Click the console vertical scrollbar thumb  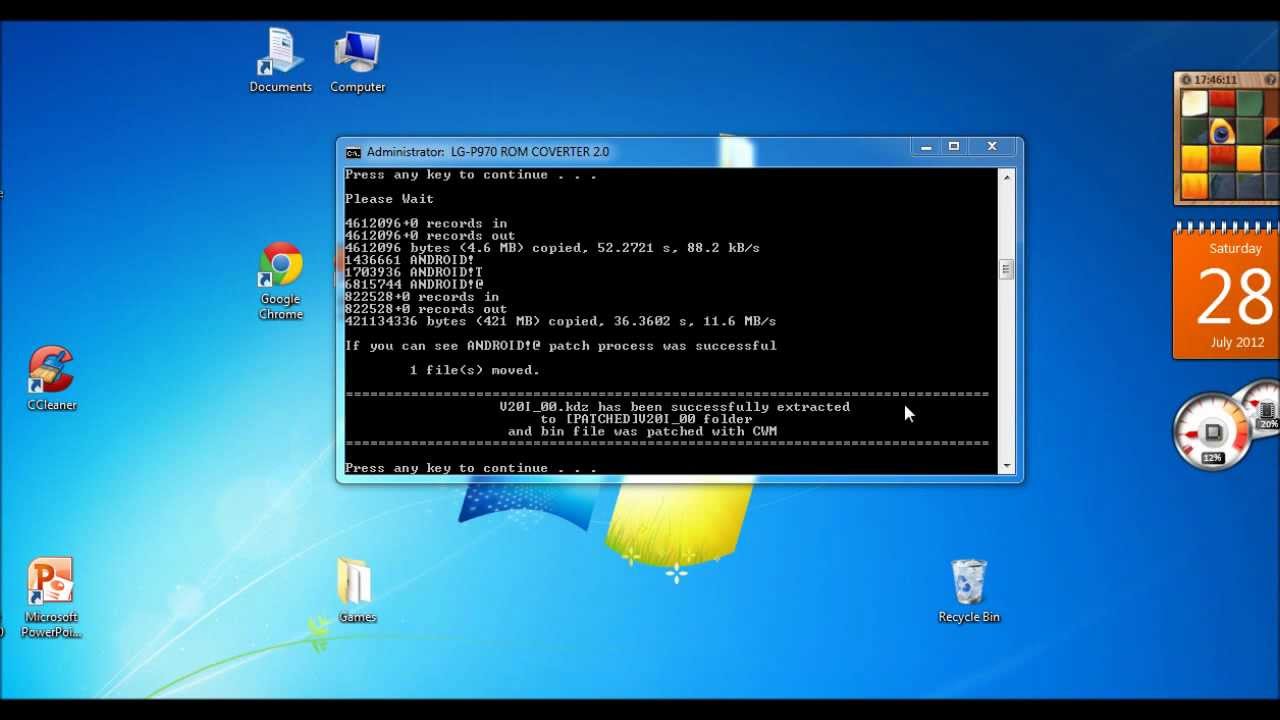[x=1007, y=269]
